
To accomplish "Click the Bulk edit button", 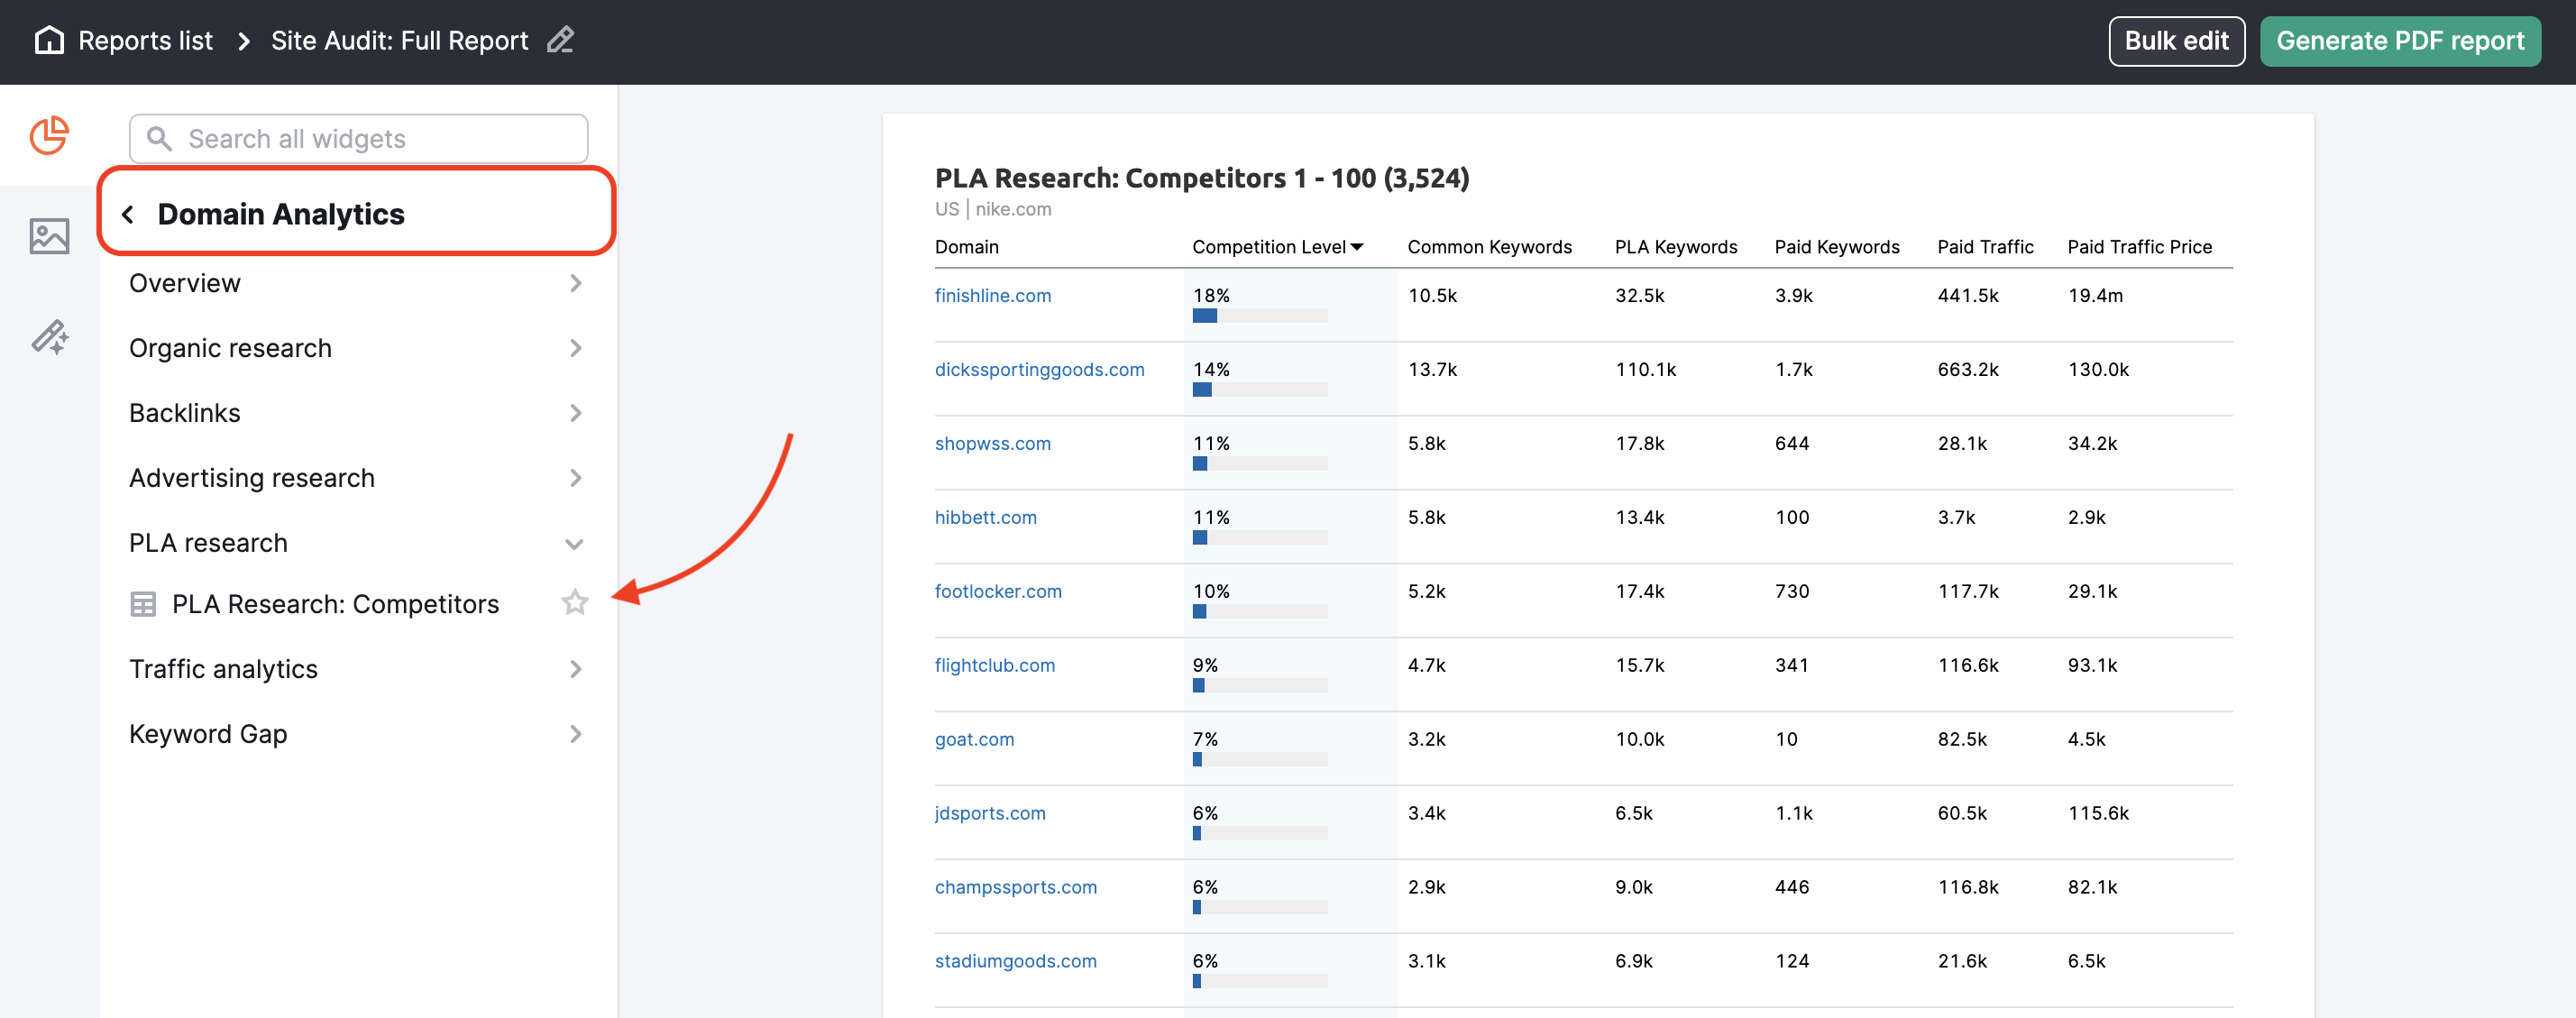I will coord(2176,41).
